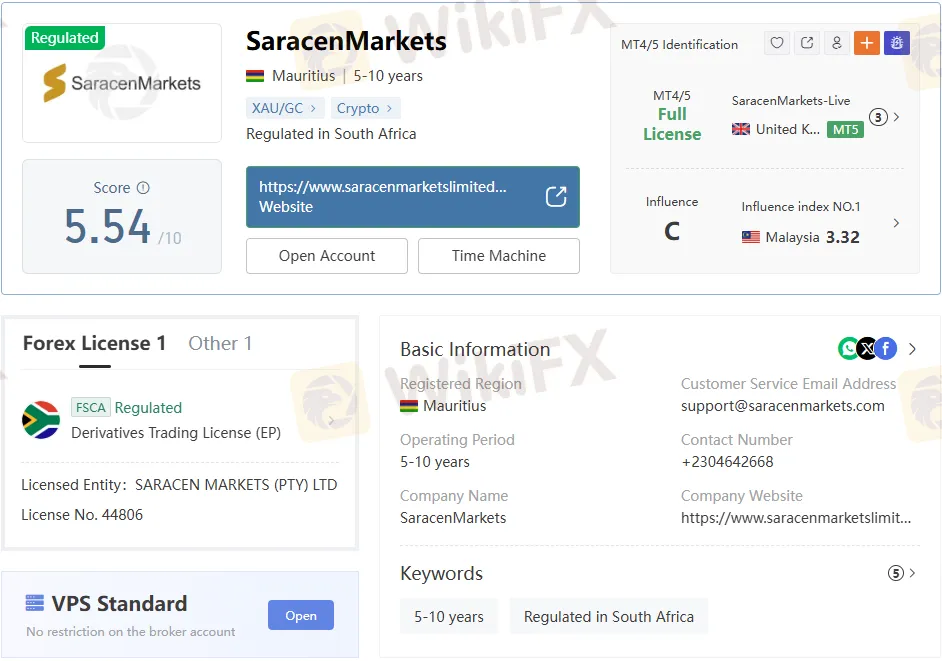The height and width of the screenshot is (661, 942).
Task: Open the WhatsApp social icon
Action: pyautogui.click(x=848, y=349)
